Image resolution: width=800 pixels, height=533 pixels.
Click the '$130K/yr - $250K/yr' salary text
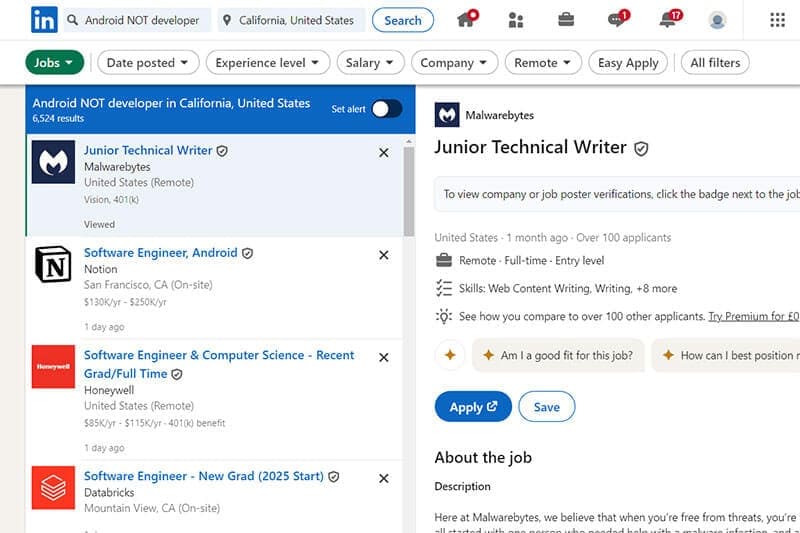(125, 302)
